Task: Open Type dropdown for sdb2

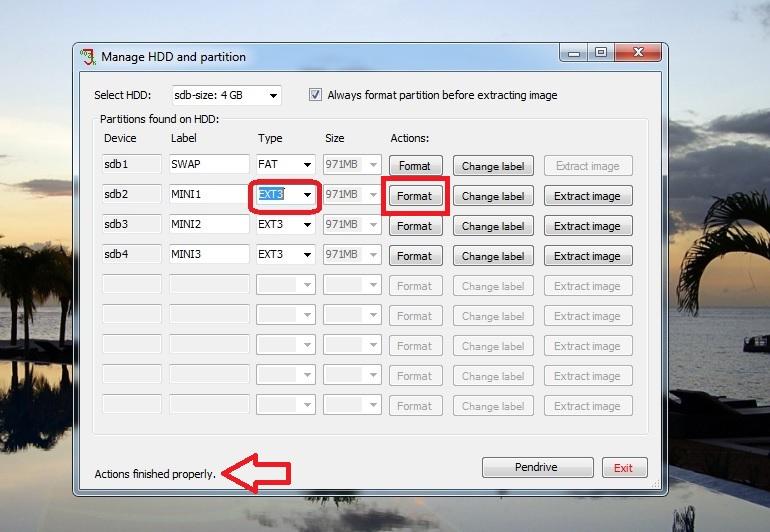Action: [307, 195]
